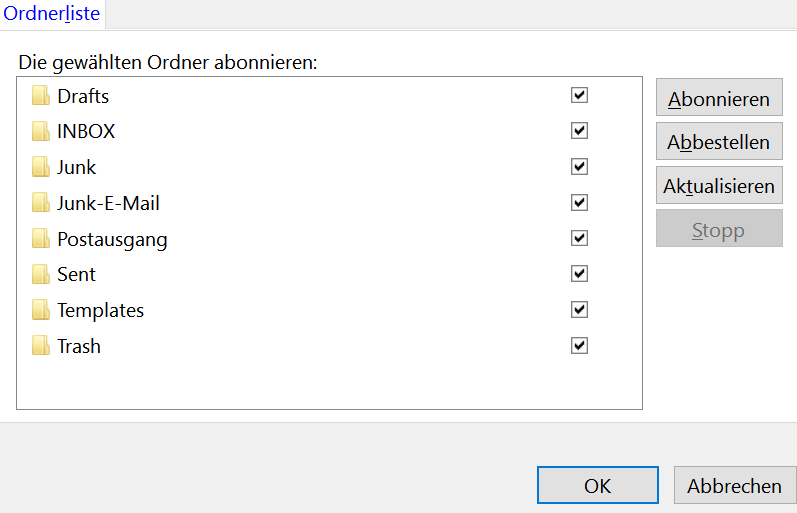
Task: Refresh the list with Aktualisieren
Action: pyautogui.click(x=719, y=186)
